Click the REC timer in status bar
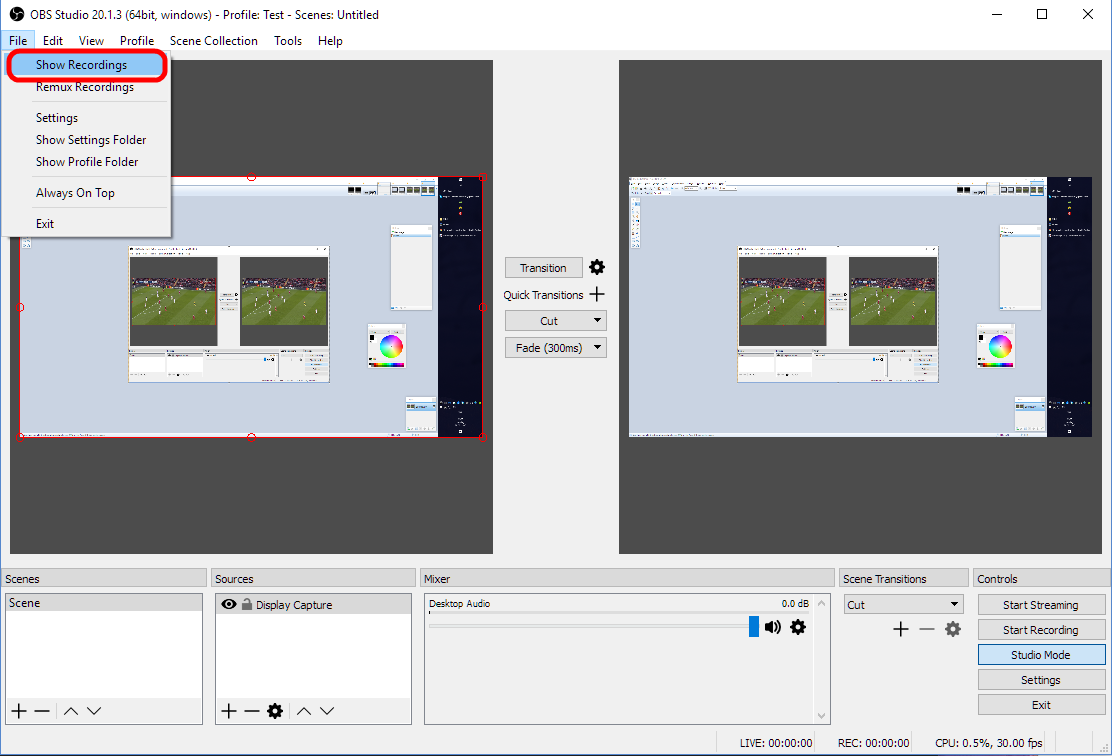The image size is (1112, 756). [x=874, y=743]
